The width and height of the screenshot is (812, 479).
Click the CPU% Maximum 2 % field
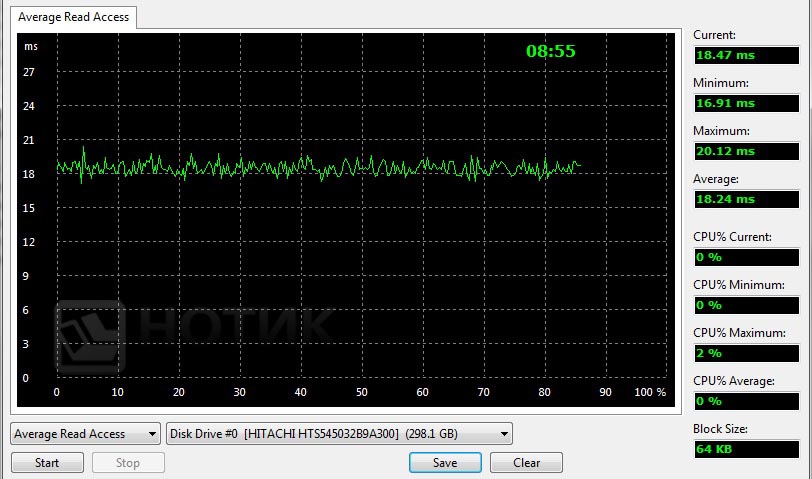[x=747, y=353]
